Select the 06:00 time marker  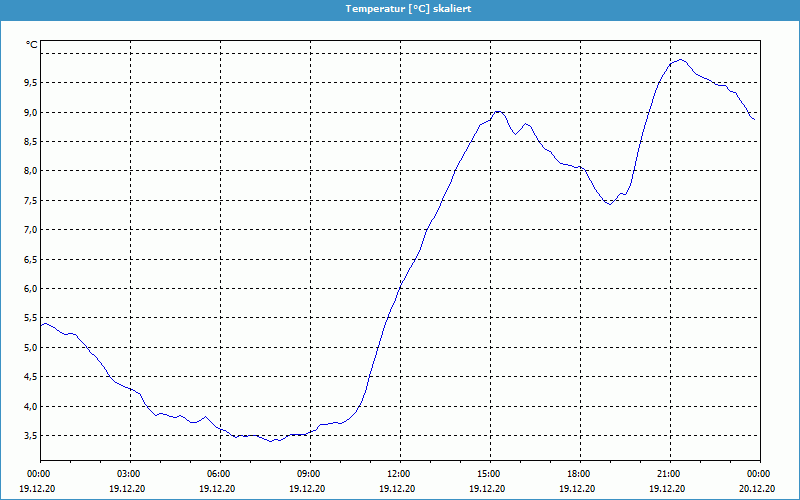pos(219,473)
